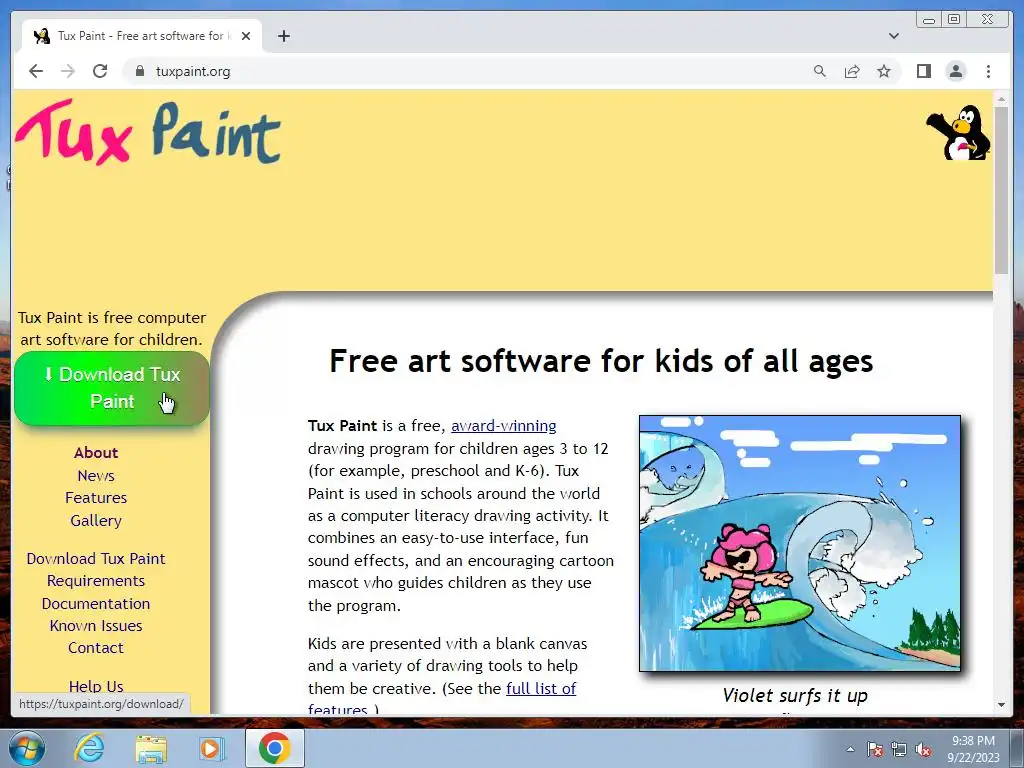The width and height of the screenshot is (1024, 768).
Task: Click the muted volume tray icon
Action: tap(923, 749)
